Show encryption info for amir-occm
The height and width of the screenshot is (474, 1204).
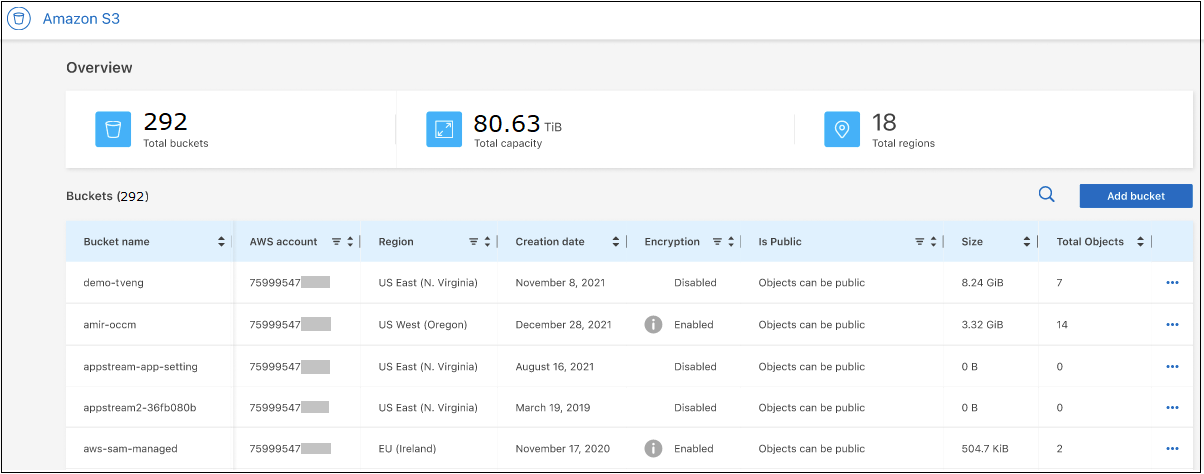click(653, 324)
